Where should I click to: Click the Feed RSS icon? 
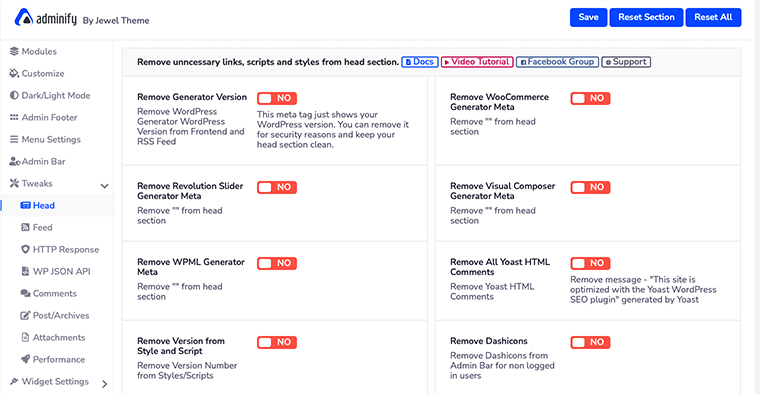point(25,227)
